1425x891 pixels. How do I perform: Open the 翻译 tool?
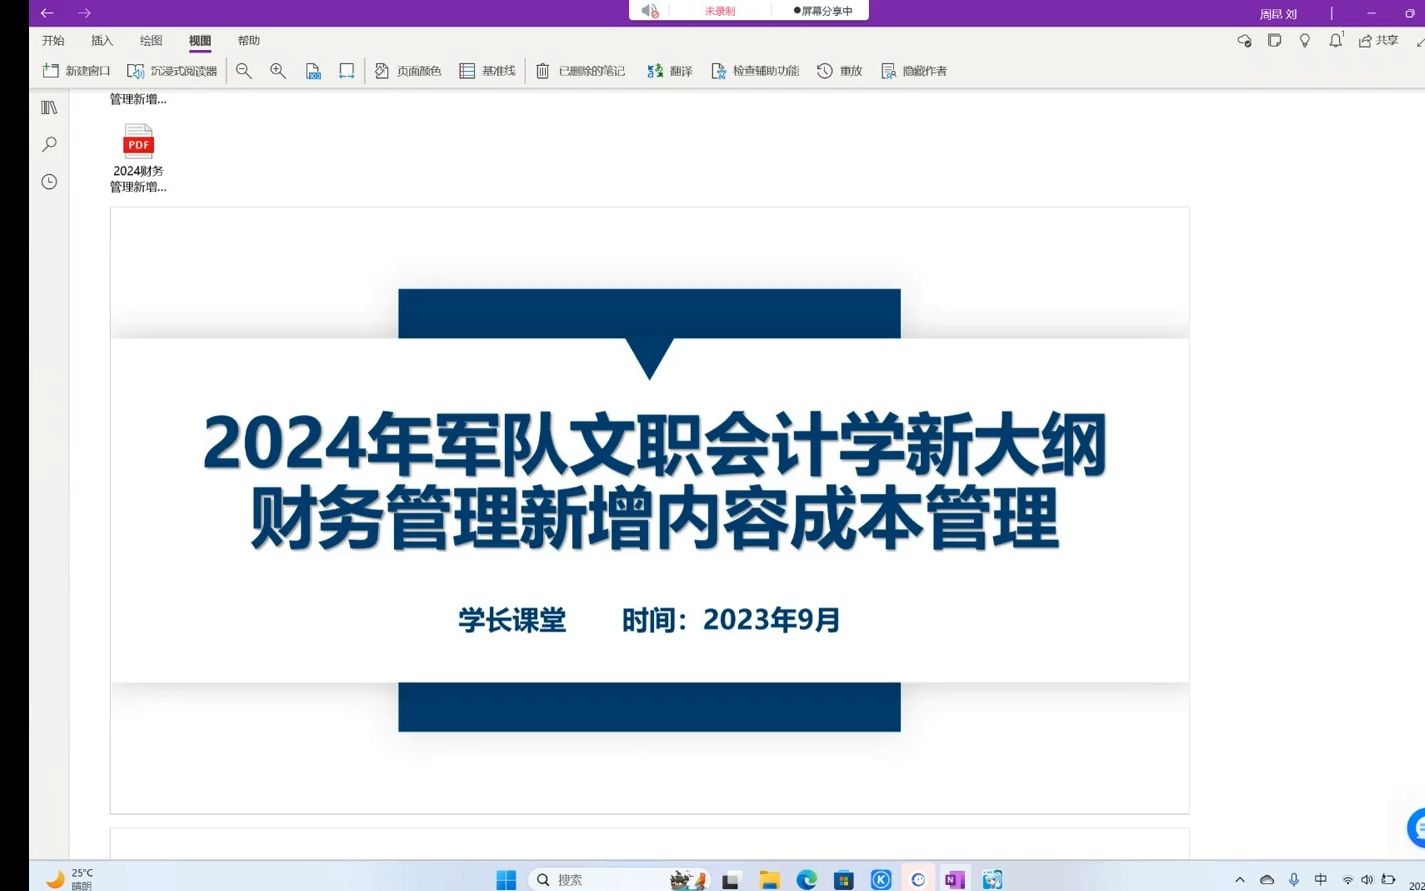click(669, 71)
